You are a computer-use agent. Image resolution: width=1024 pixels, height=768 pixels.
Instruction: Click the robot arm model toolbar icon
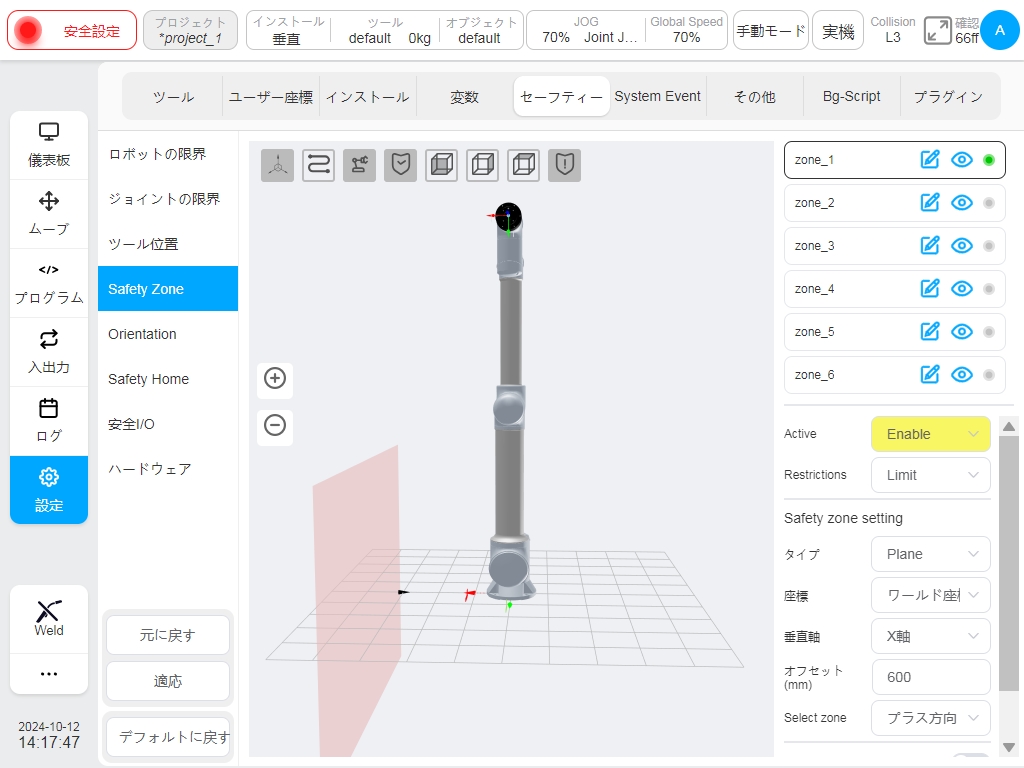click(359, 165)
